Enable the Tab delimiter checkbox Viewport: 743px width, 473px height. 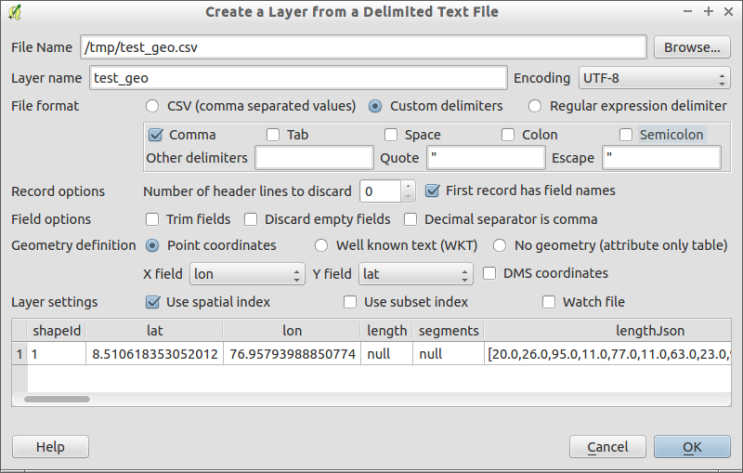273,135
